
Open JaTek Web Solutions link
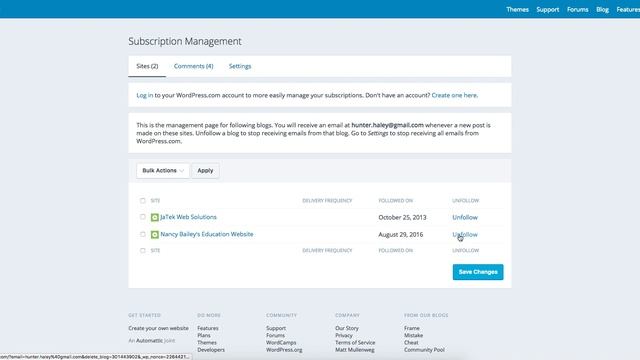(188, 217)
